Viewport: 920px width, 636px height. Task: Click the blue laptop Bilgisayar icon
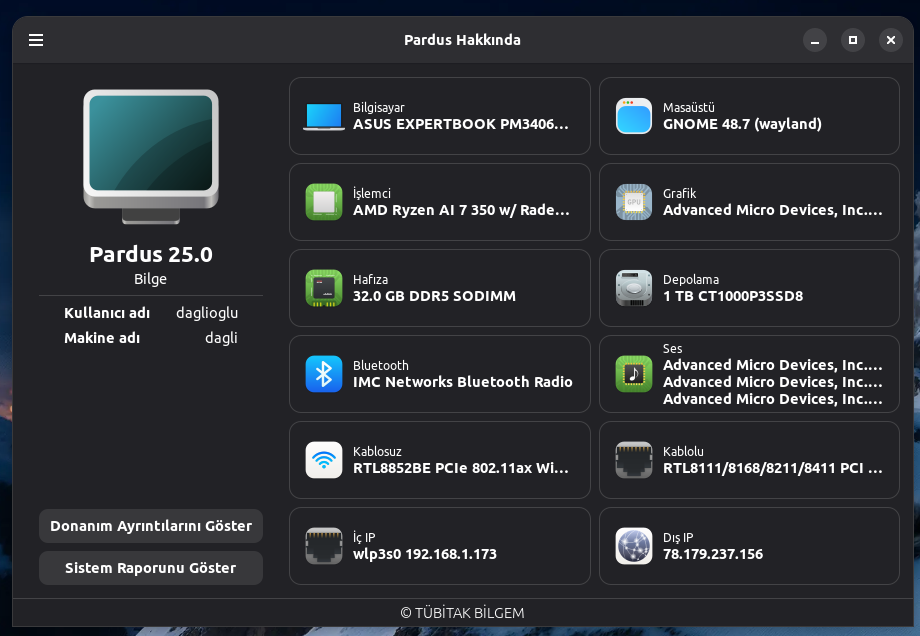323,116
